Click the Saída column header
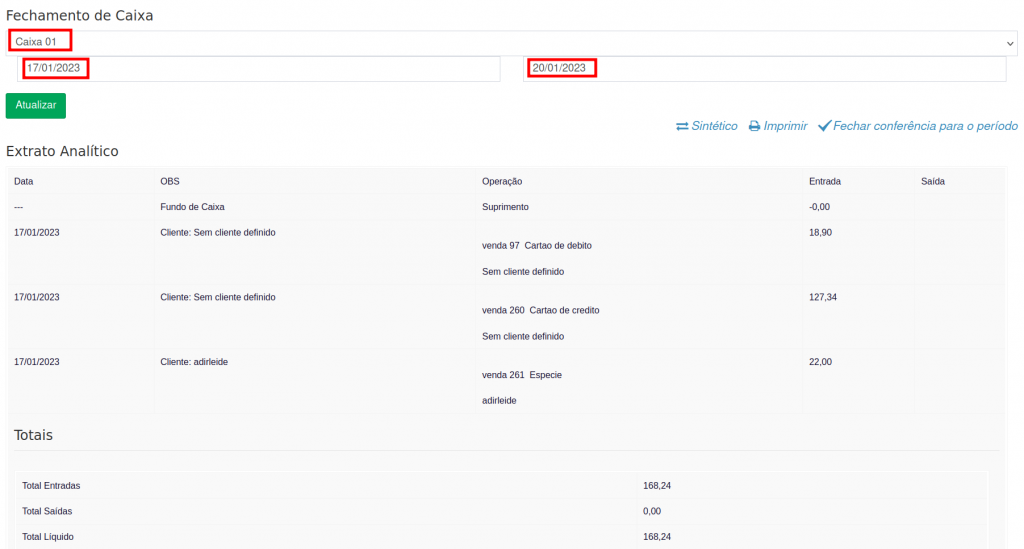 tap(932, 181)
